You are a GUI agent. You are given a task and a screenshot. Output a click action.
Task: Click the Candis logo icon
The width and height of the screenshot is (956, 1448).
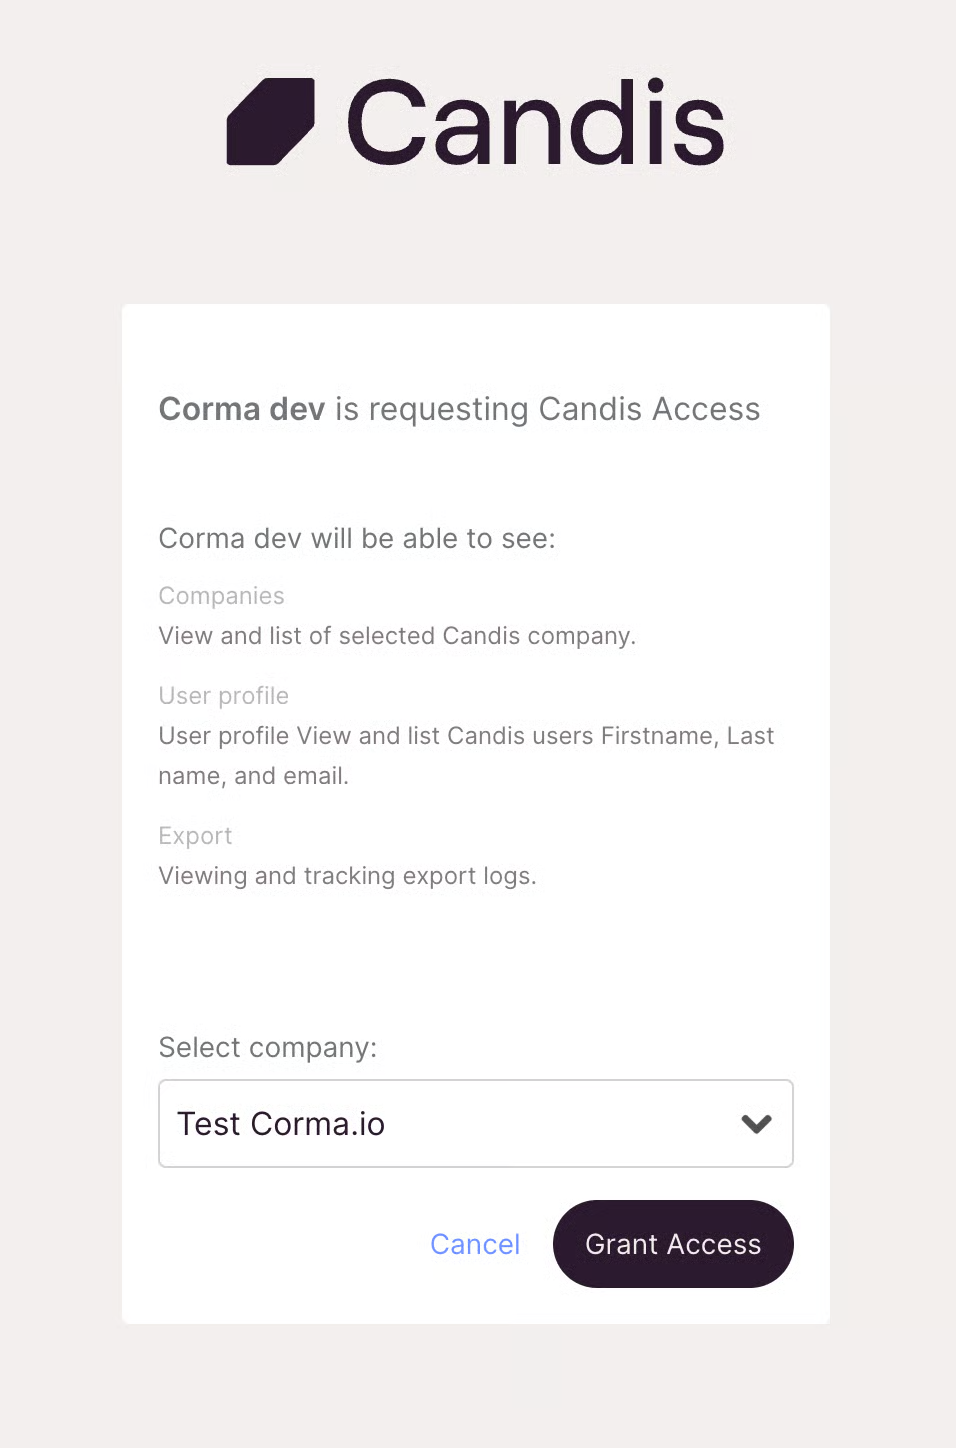270,122
